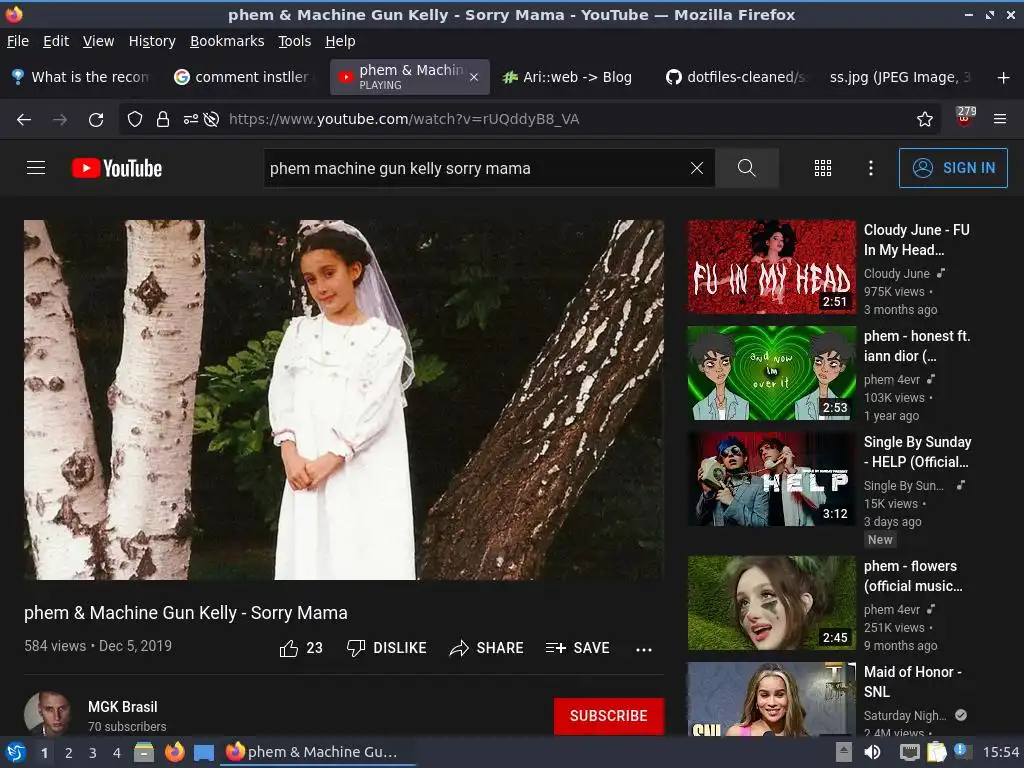Open 'Cloudy June - FU In My Head' title
The height and width of the screenshot is (768, 1024).
coord(917,240)
